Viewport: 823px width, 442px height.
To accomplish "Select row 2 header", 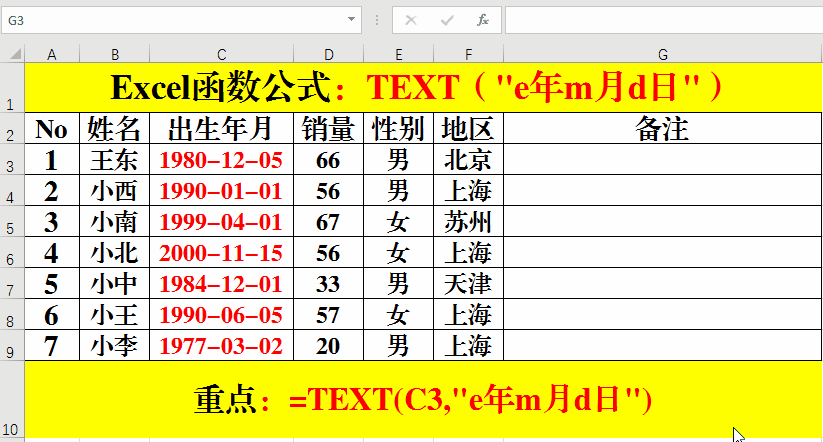I will [12, 128].
